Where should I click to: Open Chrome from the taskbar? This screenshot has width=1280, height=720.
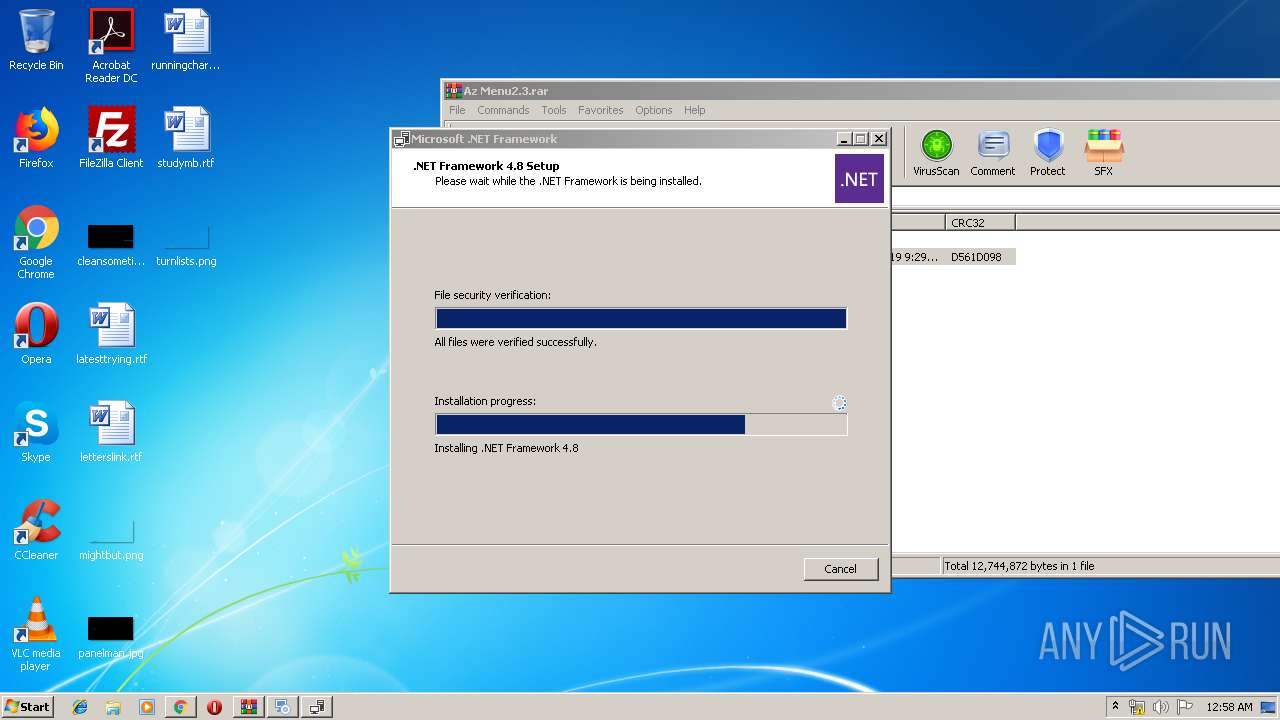180,707
